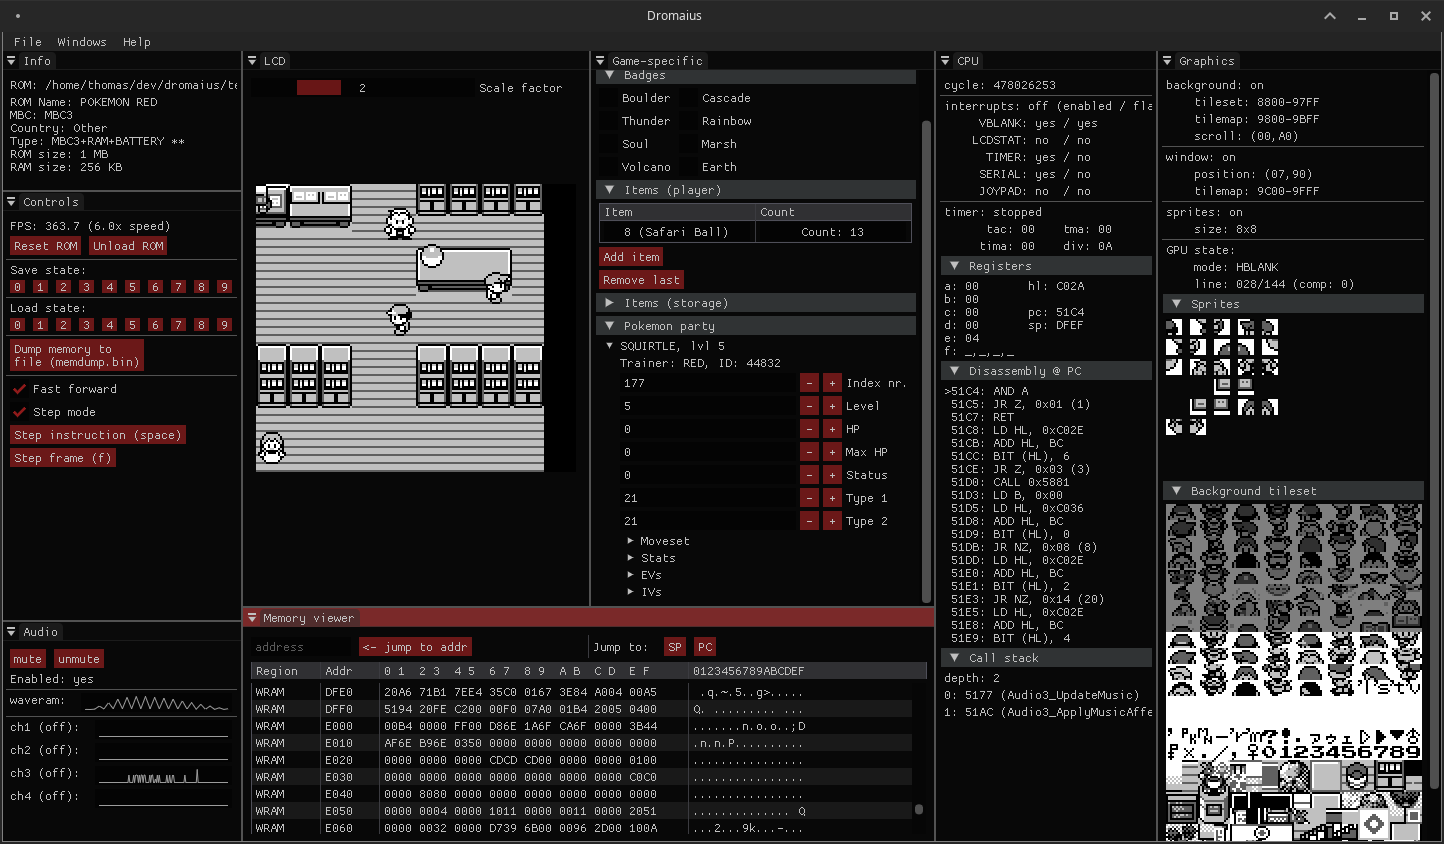Click the Reset ROM button
The width and height of the screenshot is (1444, 844).
pyautogui.click(x=45, y=246)
